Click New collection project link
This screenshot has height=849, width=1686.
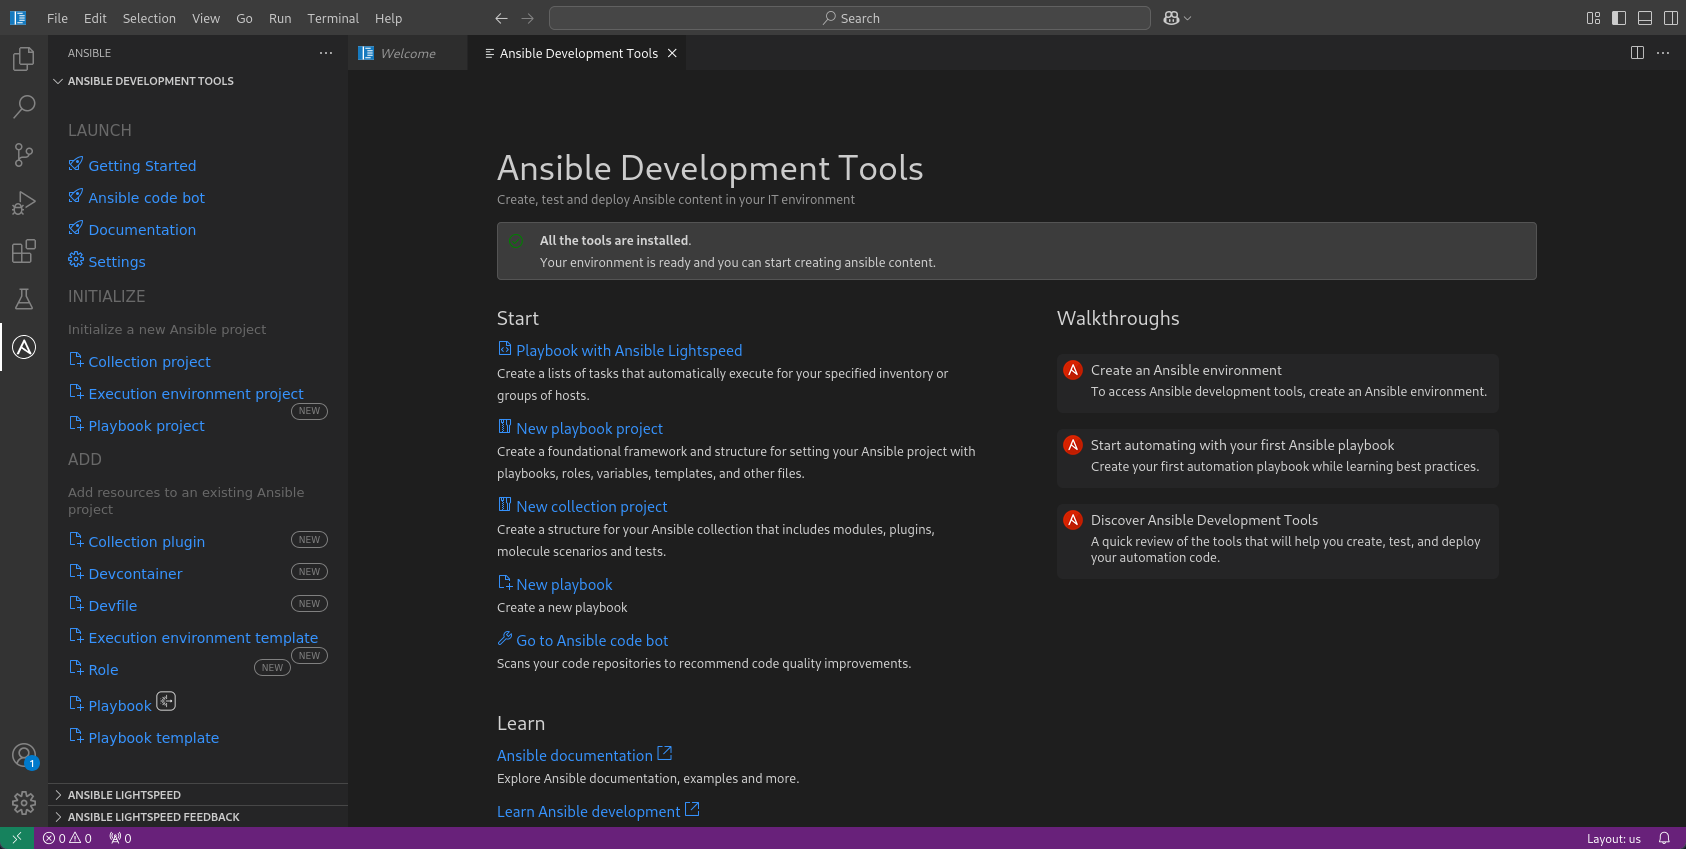pos(592,507)
